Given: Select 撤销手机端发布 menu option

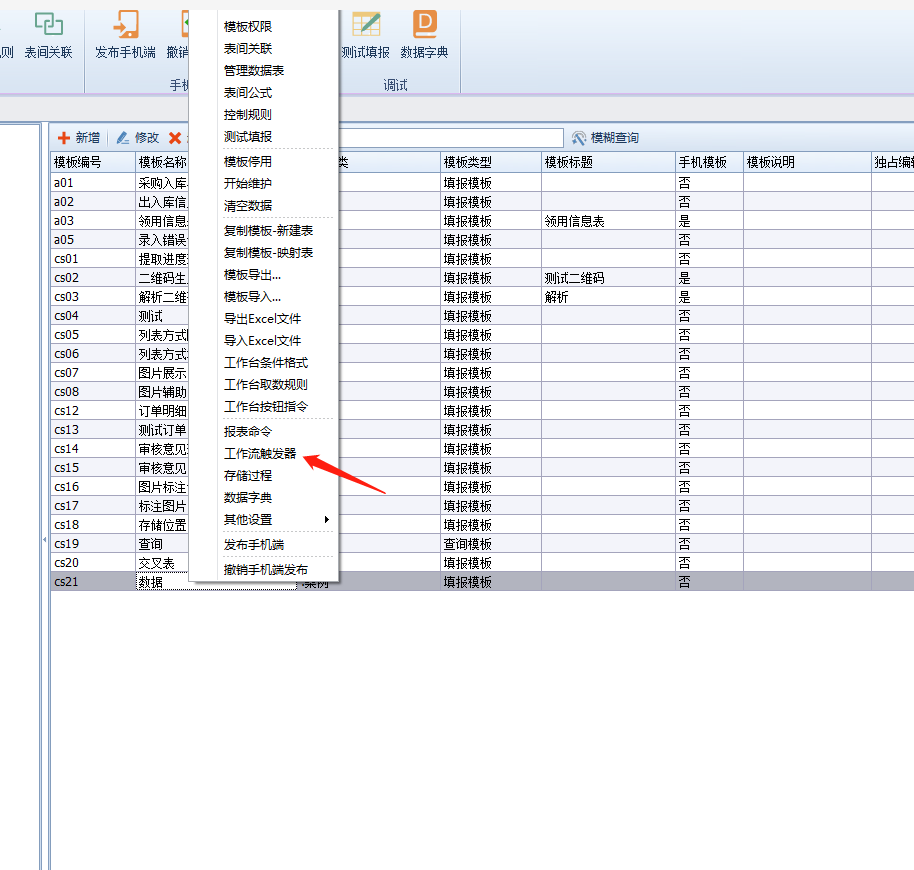Looking at the screenshot, I should point(266,570).
